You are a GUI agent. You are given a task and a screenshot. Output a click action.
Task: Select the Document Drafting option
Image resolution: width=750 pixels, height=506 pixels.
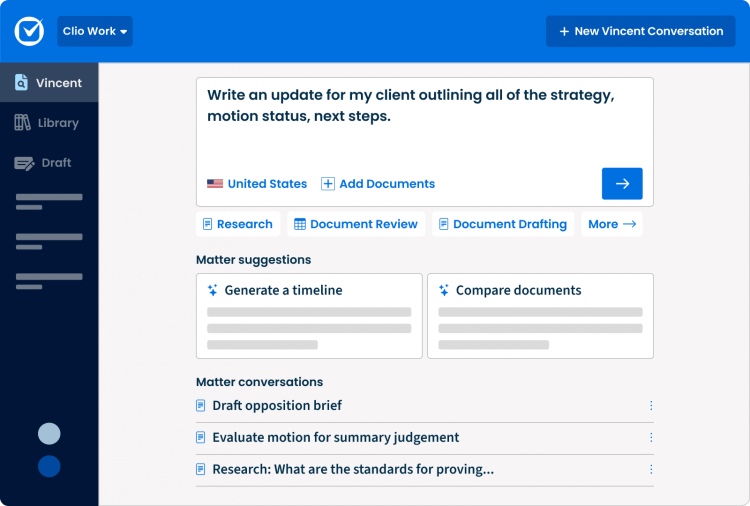[503, 224]
